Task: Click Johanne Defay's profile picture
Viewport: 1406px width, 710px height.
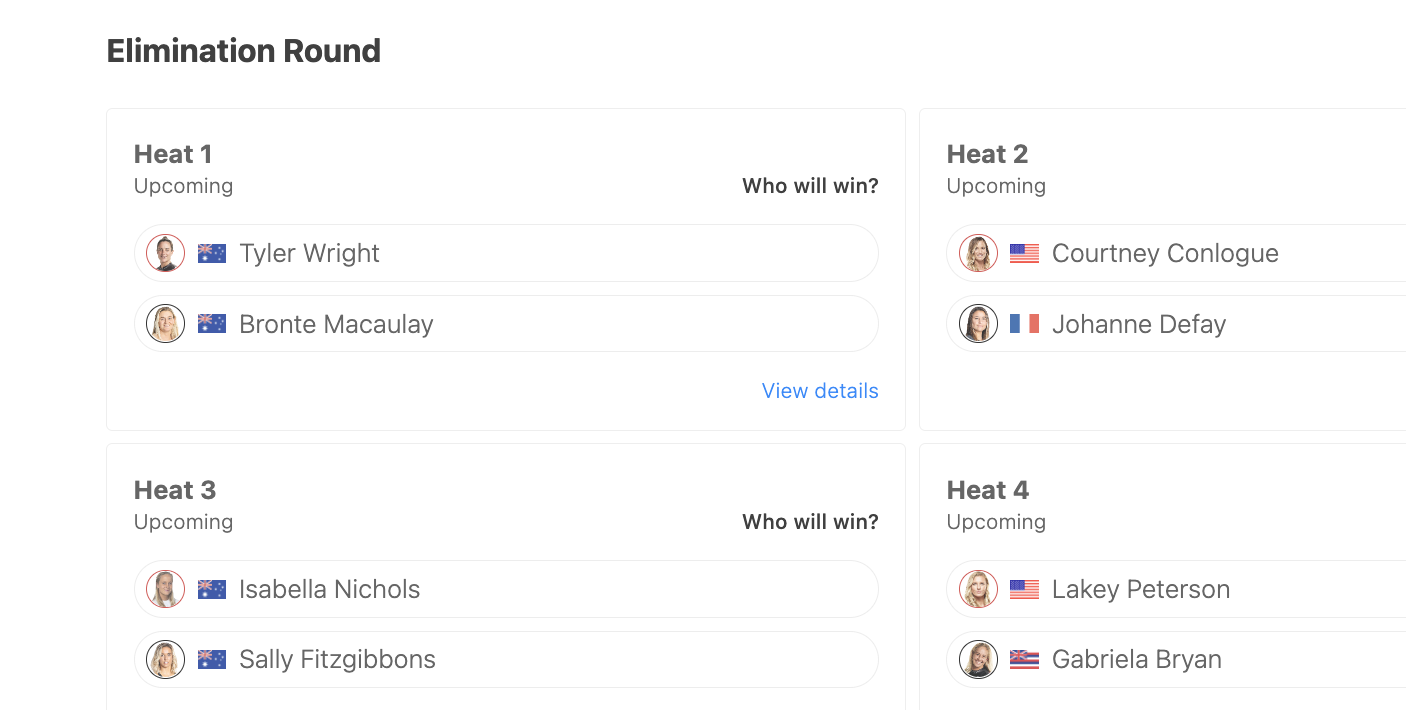Action: click(x=979, y=324)
